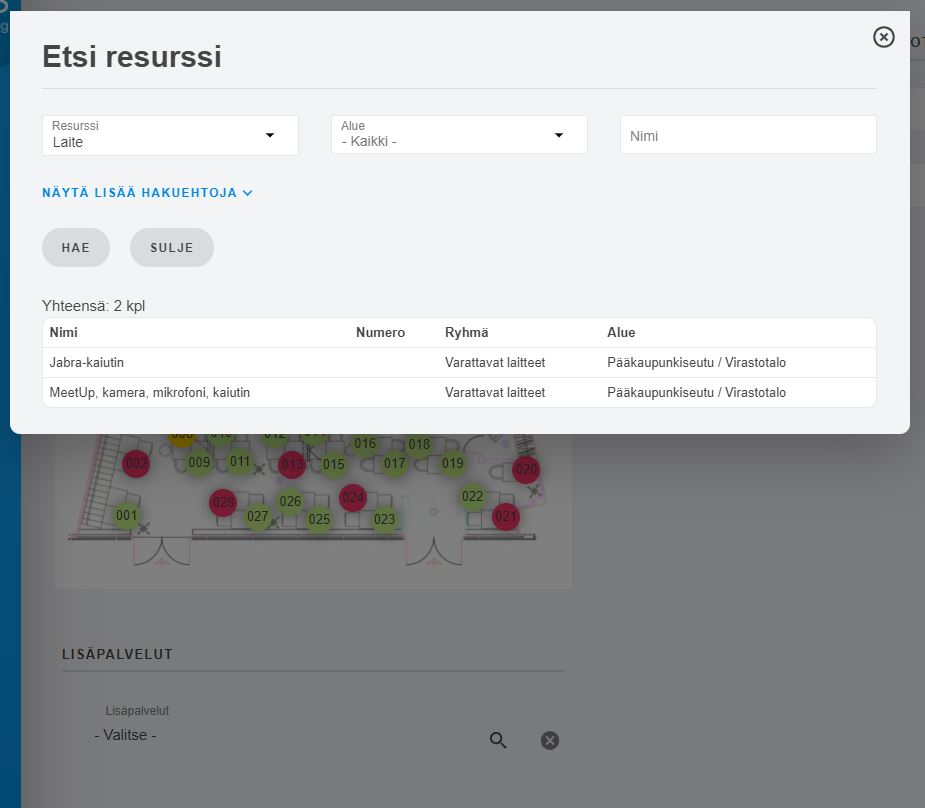Click the search magnifier icon in Lisäpalvelut

(x=498, y=740)
